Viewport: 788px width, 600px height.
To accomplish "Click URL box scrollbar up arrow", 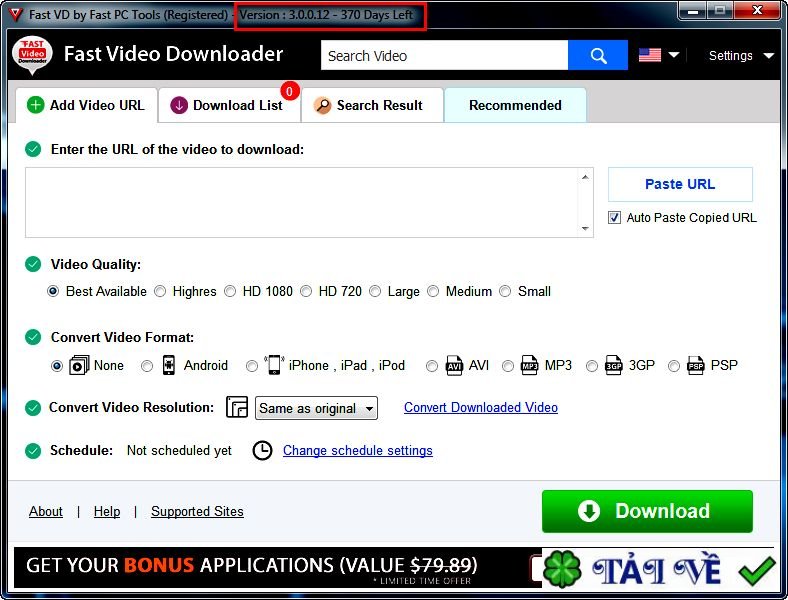I will coord(585,177).
